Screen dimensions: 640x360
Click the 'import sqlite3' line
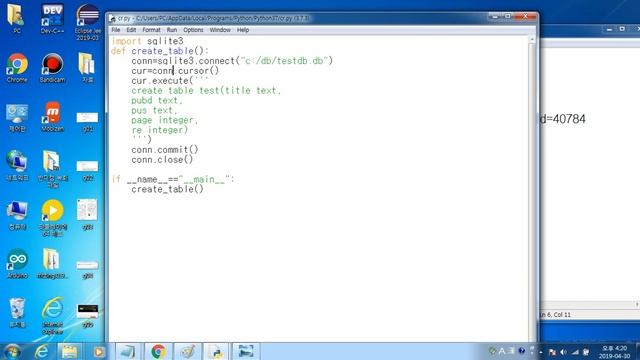(147, 41)
